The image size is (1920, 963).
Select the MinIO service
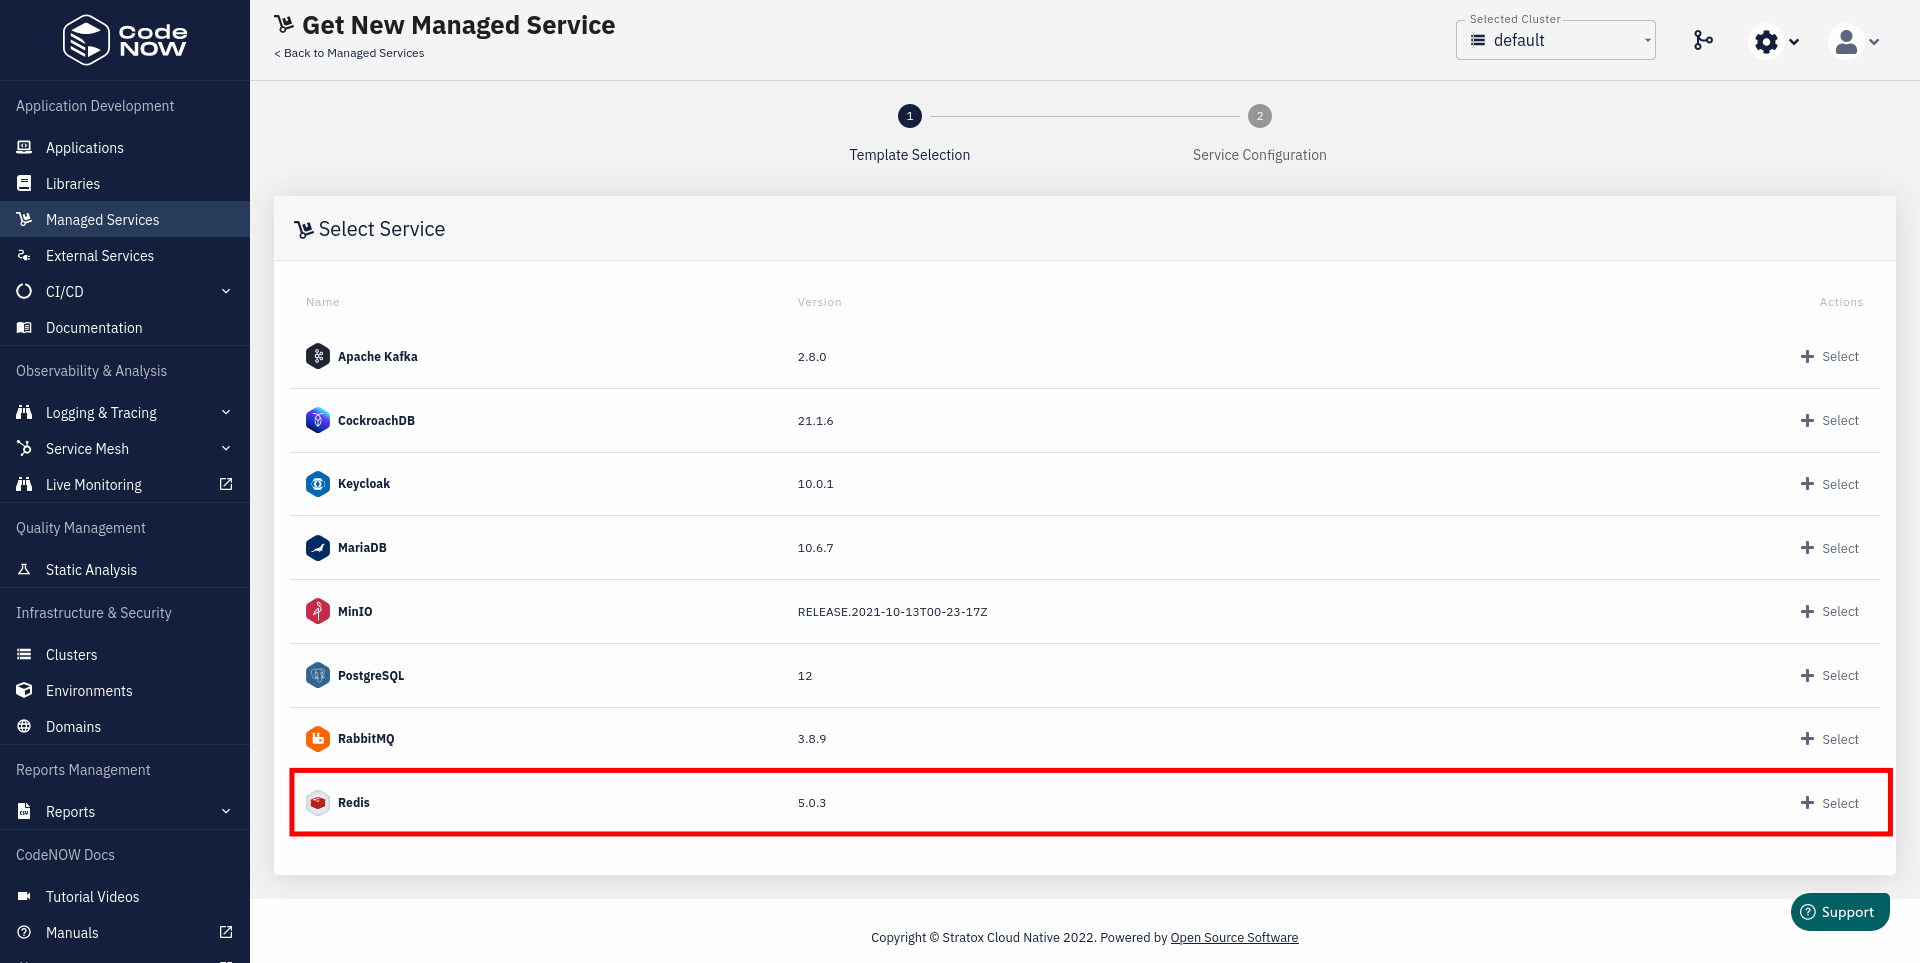coord(1829,611)
